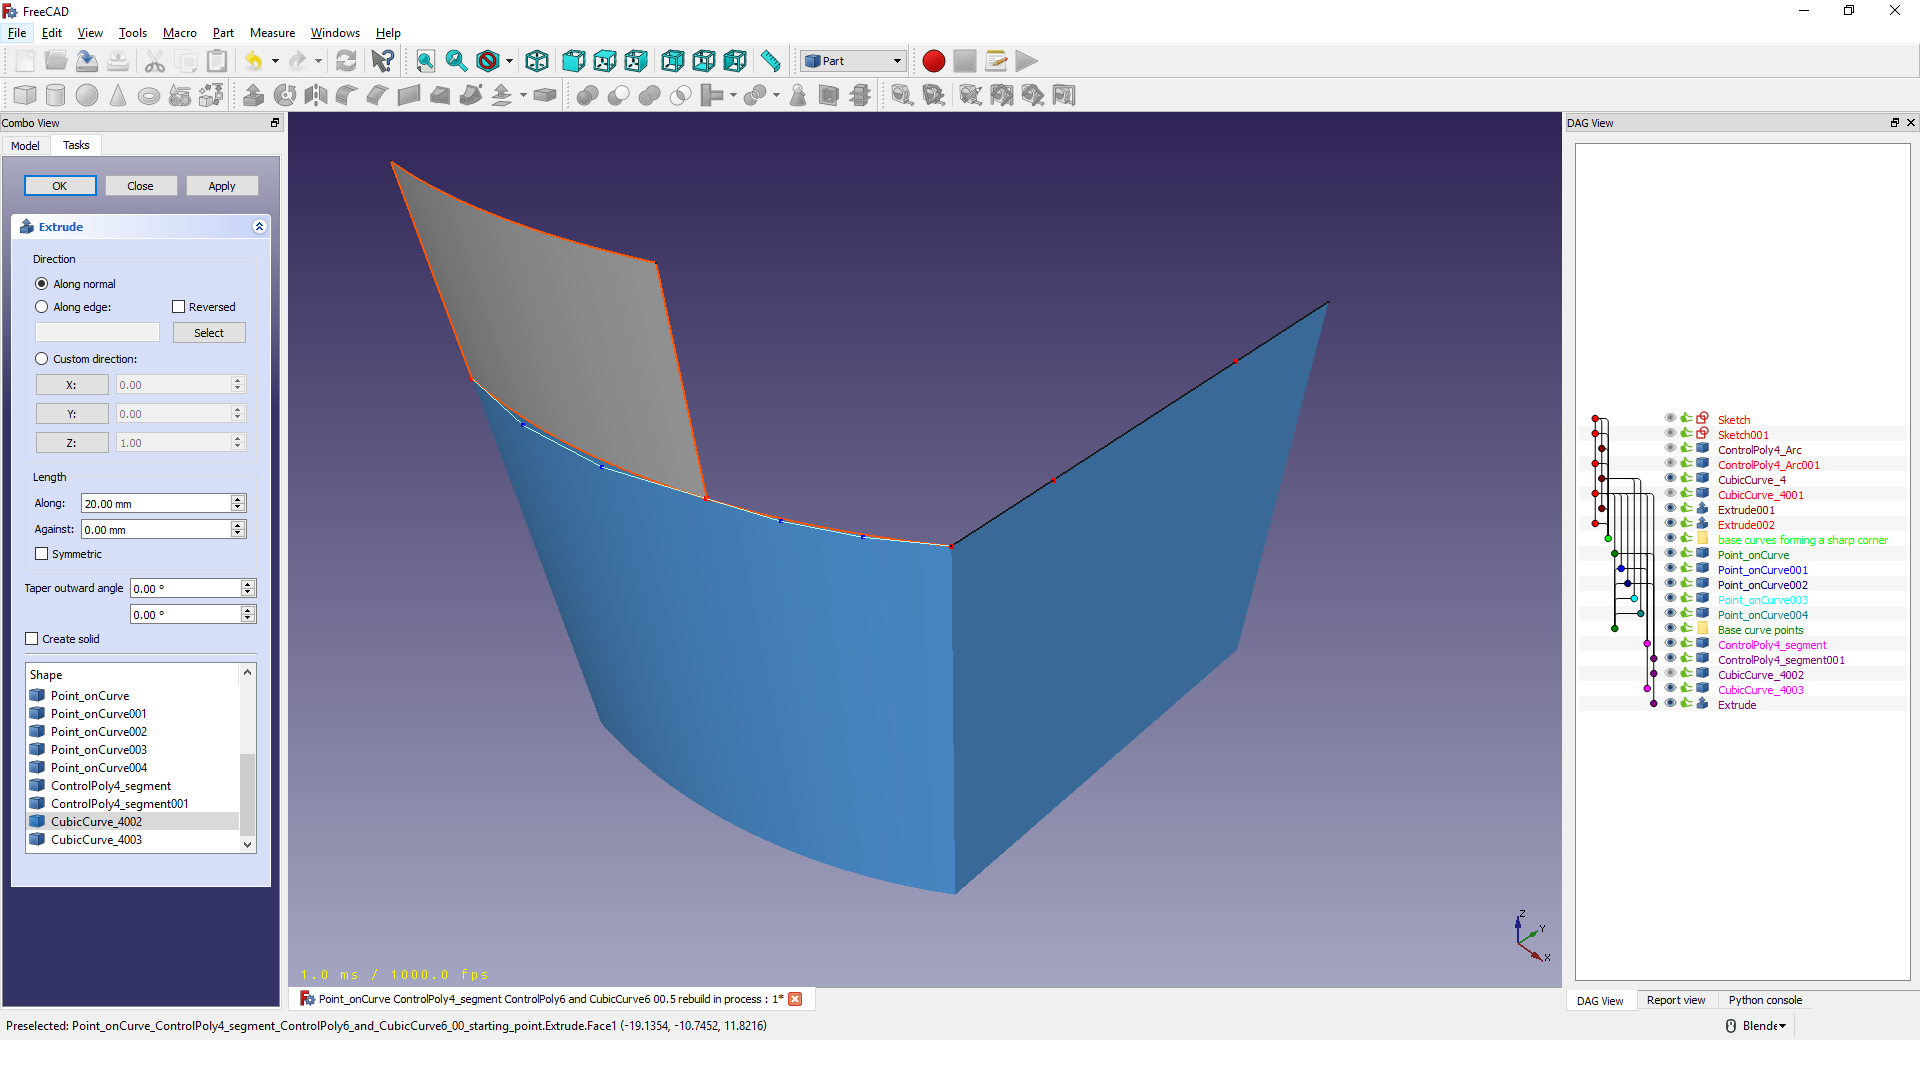Open the Part workbench dropdown
This screenshot has height=1092, width=1928.
tap(853, 61)
